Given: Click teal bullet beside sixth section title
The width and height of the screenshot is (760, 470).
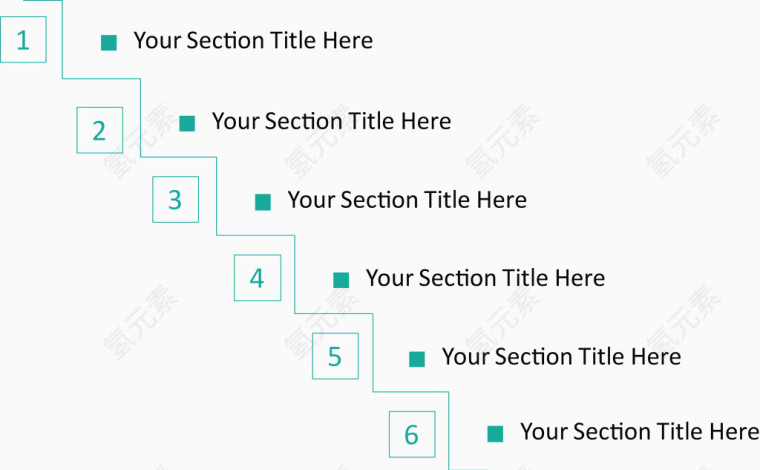Looking at the screenshot, I should [x=495, y=434].
